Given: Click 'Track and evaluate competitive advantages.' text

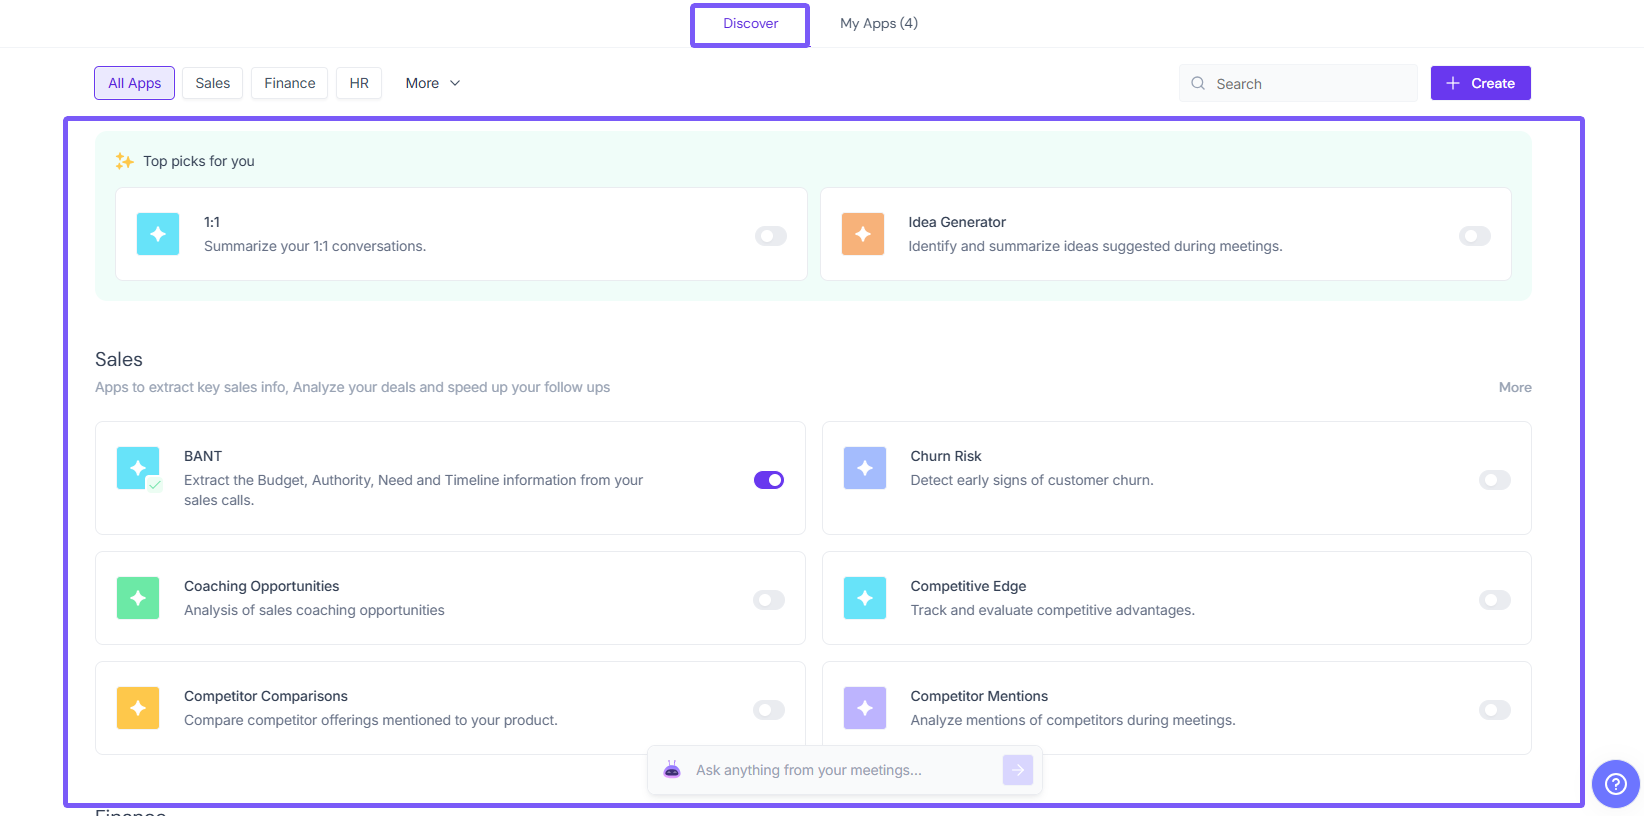Looking at the screenshot, I should (x=1053, y=610).
